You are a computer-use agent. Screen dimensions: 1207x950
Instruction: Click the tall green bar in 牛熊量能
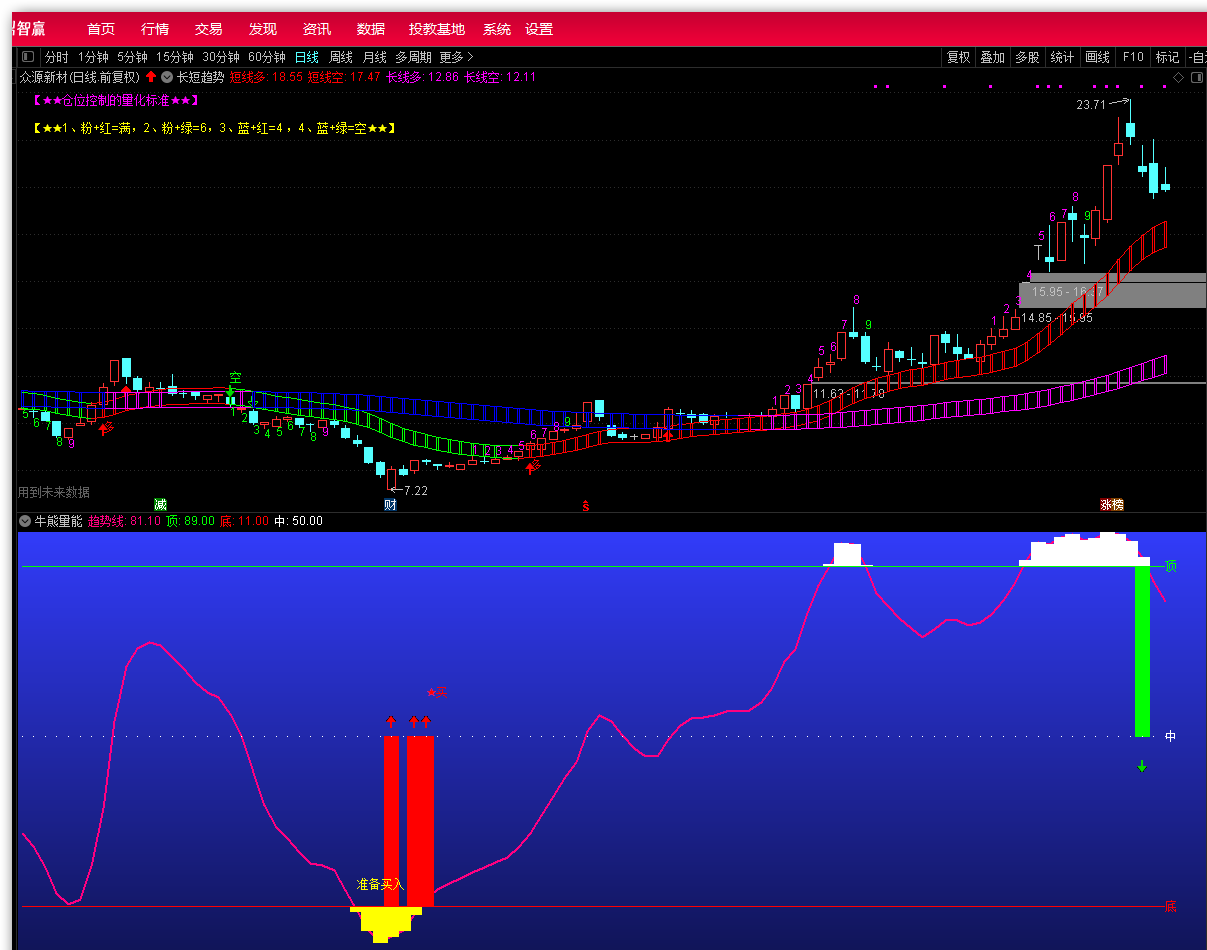[1142, 651]
